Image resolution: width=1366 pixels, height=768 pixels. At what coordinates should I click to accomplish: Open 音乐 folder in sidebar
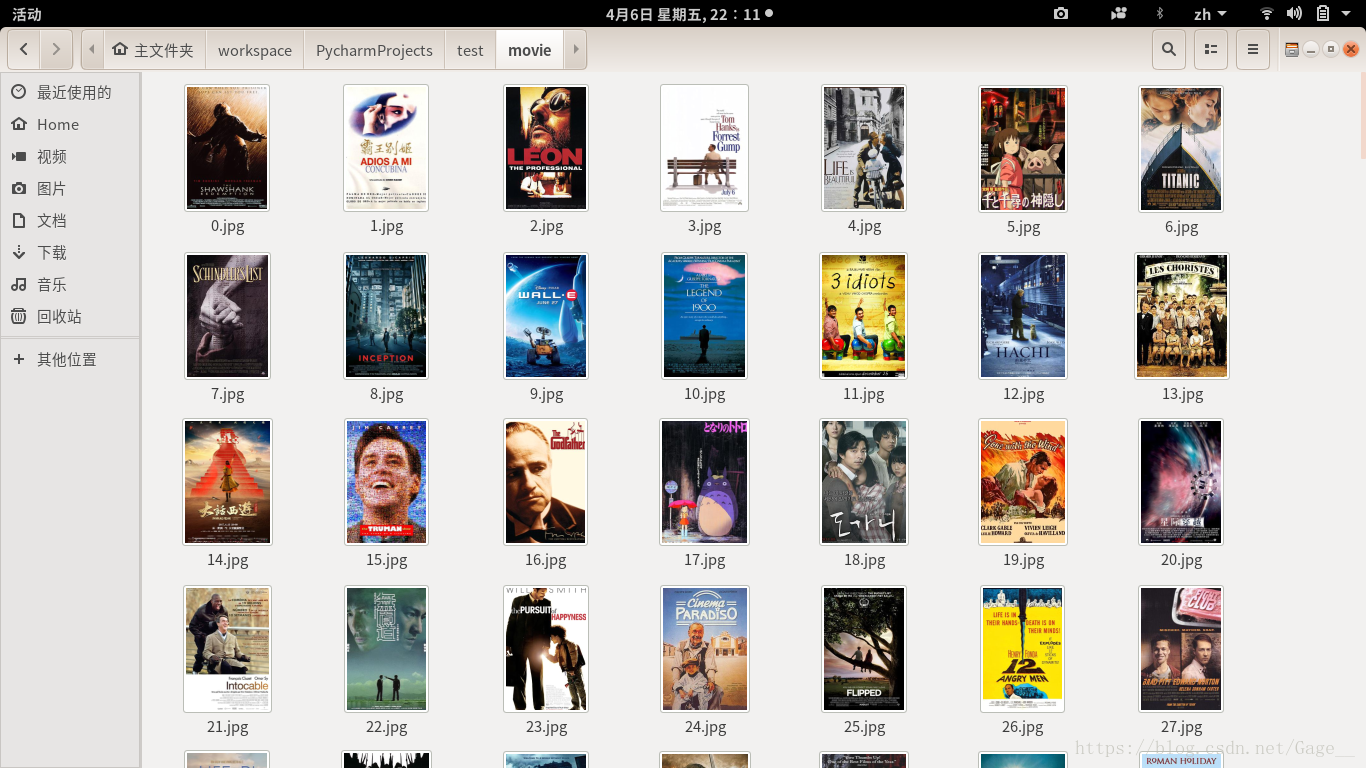pyautogui.click(x=70, y=284)
